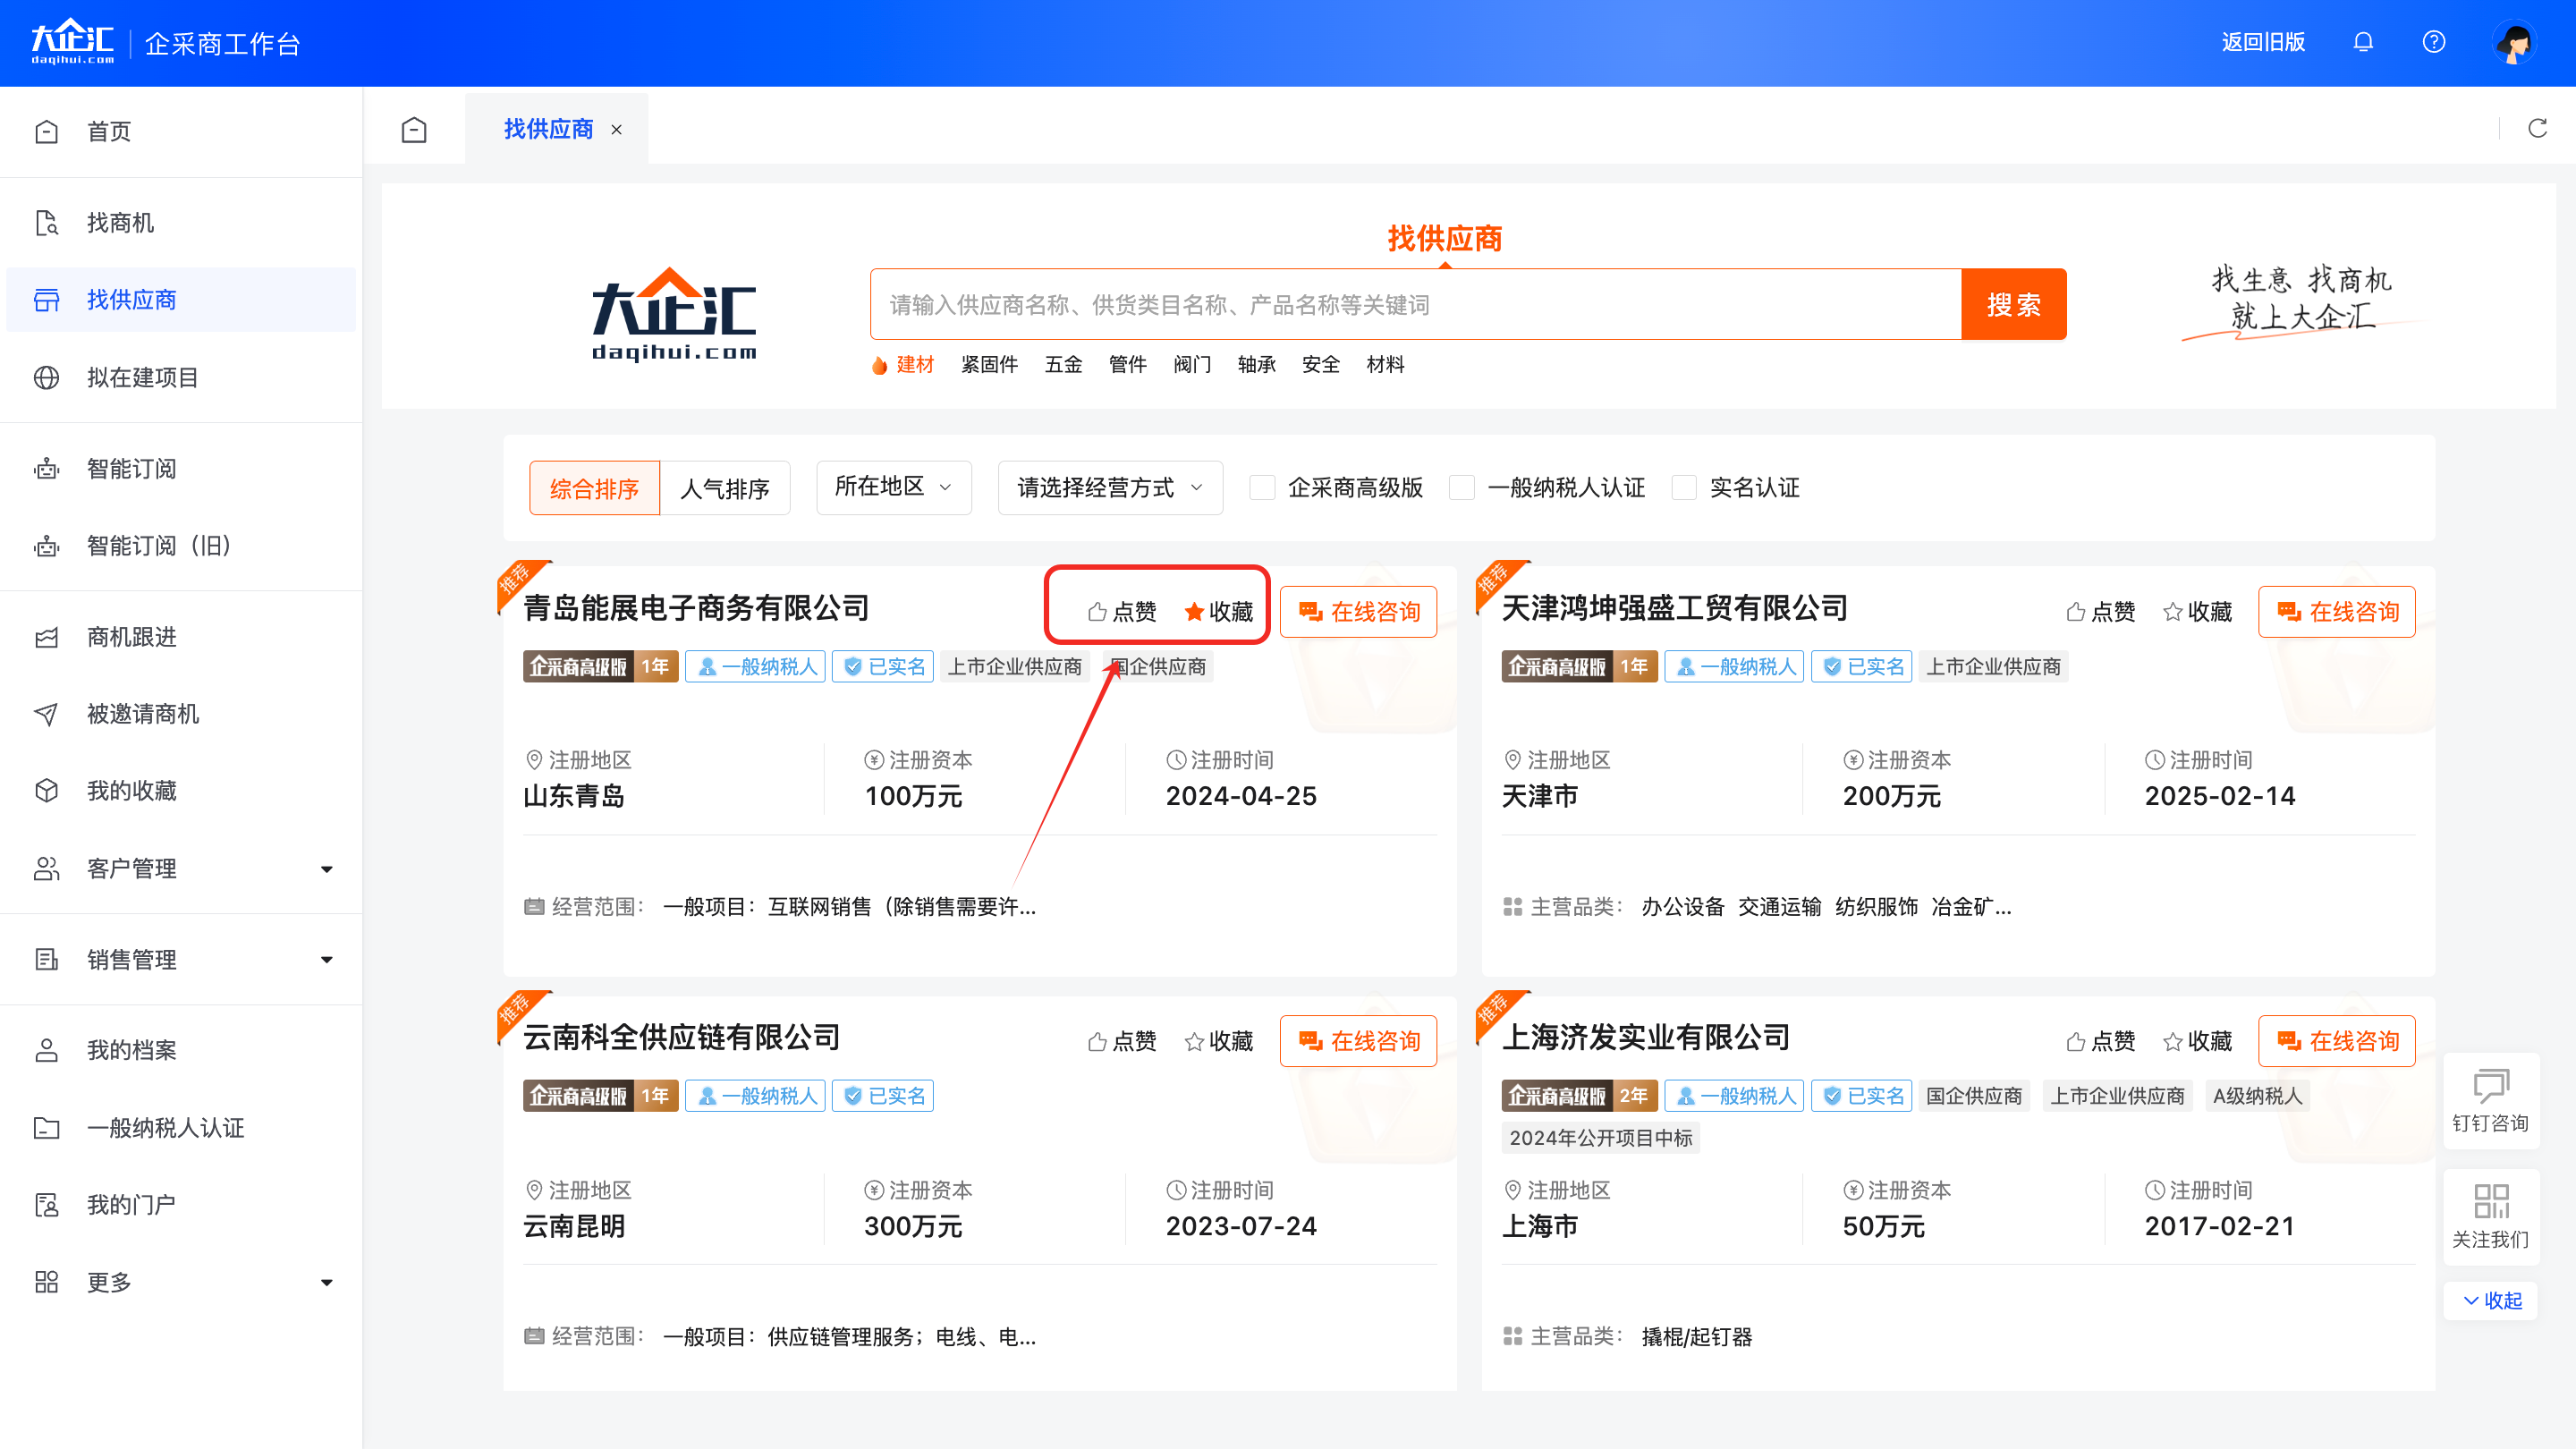Favorite 天津鸿坤强盛工贸有限公司 via 收藏 star

tap(2198, 611)
